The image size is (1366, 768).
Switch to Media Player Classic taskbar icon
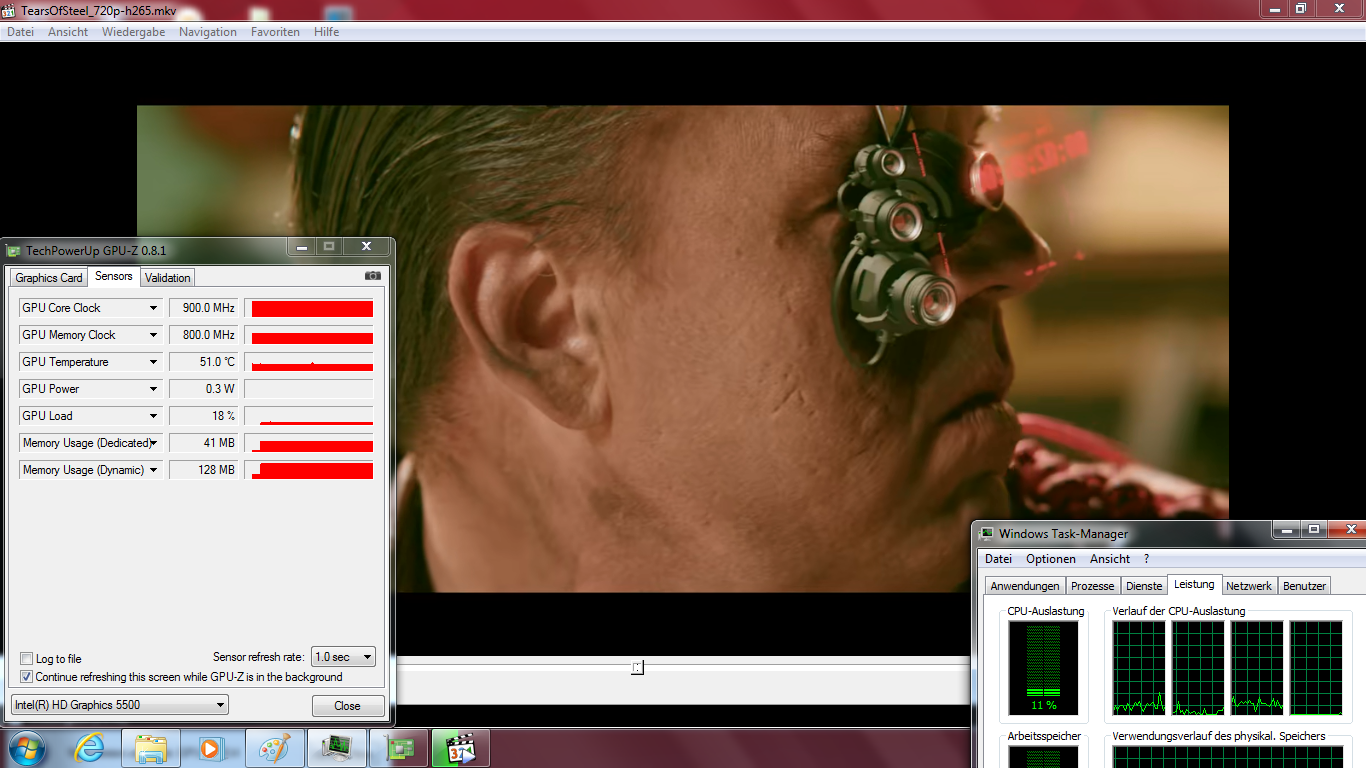click(x=460, y=748)
